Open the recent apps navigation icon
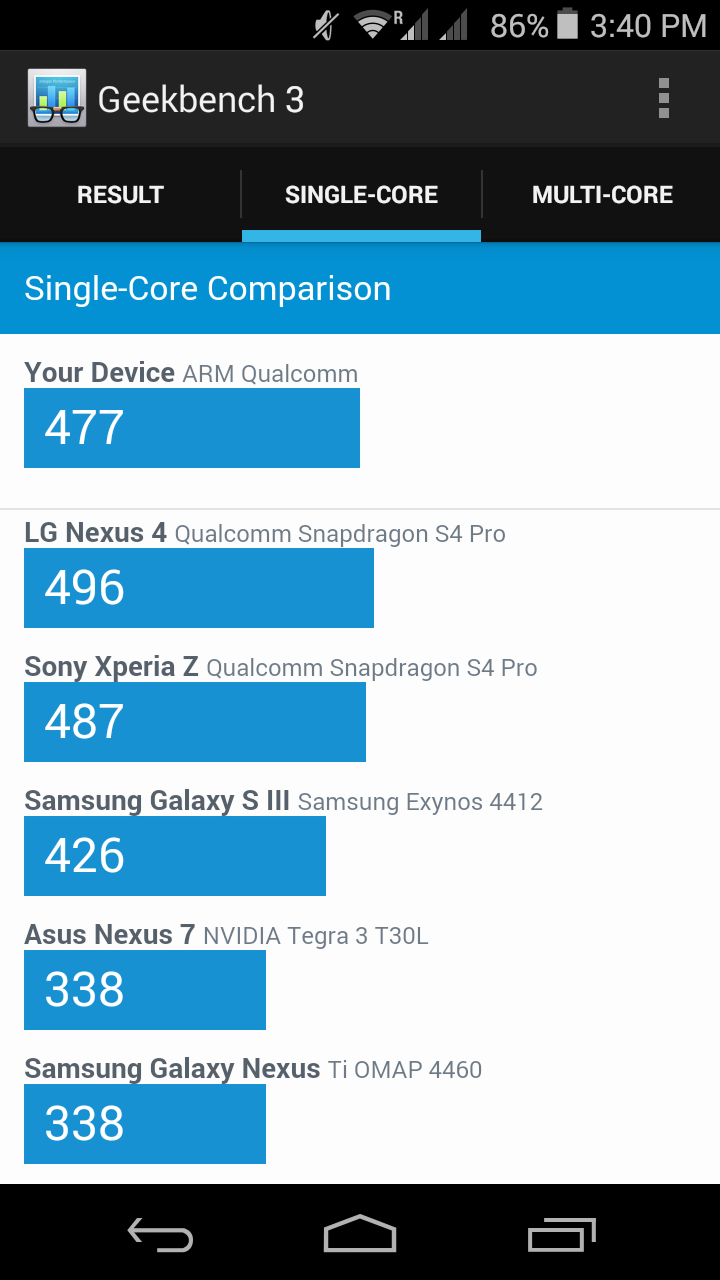This screenshot has height=1280, width=720. [561, 1235]
